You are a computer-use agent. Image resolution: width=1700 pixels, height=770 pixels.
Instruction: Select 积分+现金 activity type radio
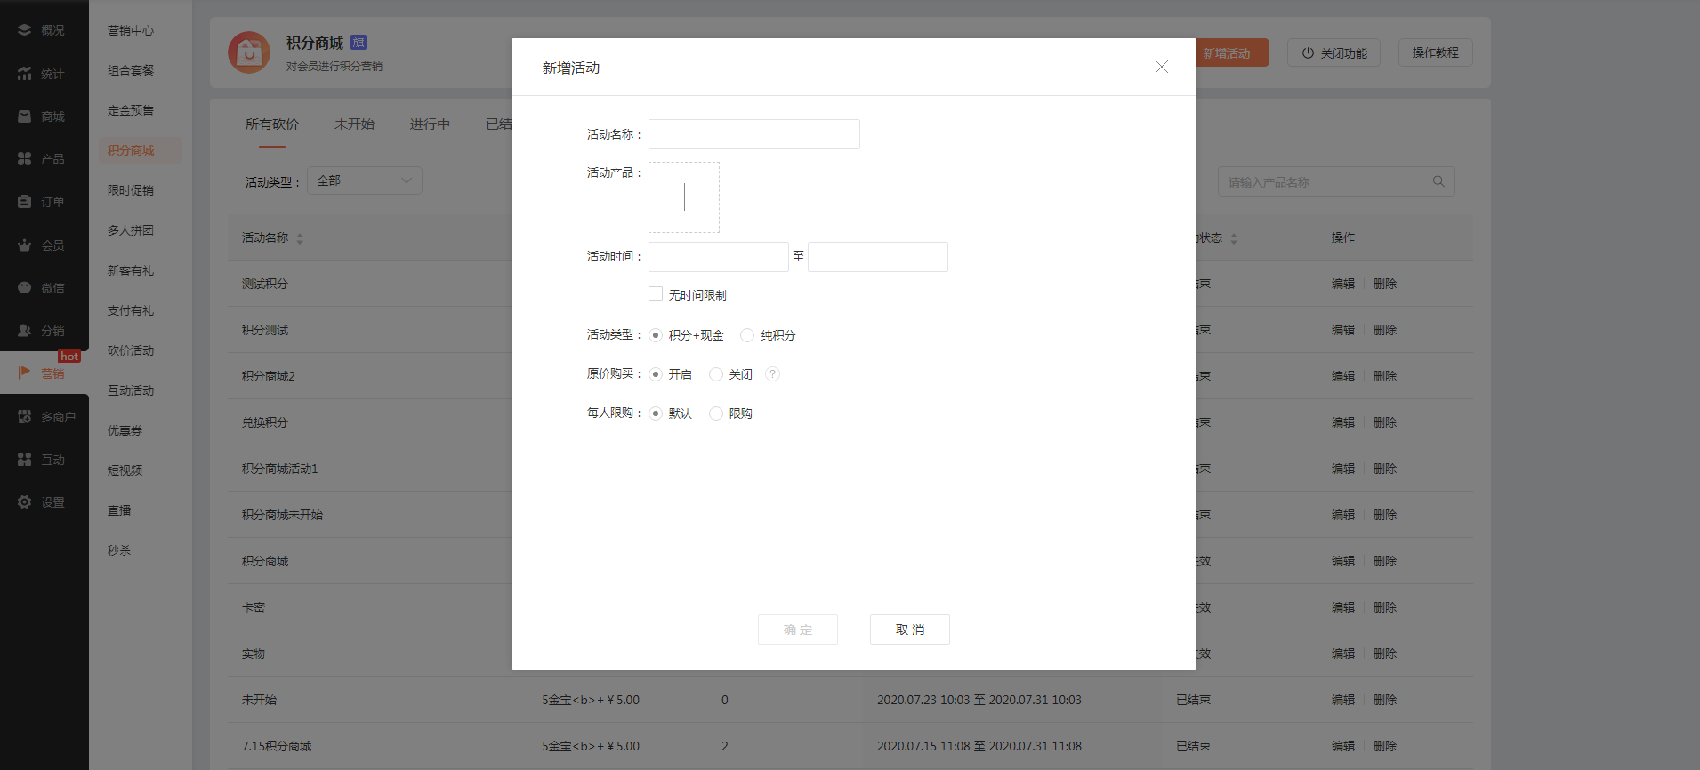click(x=656, y=335)
